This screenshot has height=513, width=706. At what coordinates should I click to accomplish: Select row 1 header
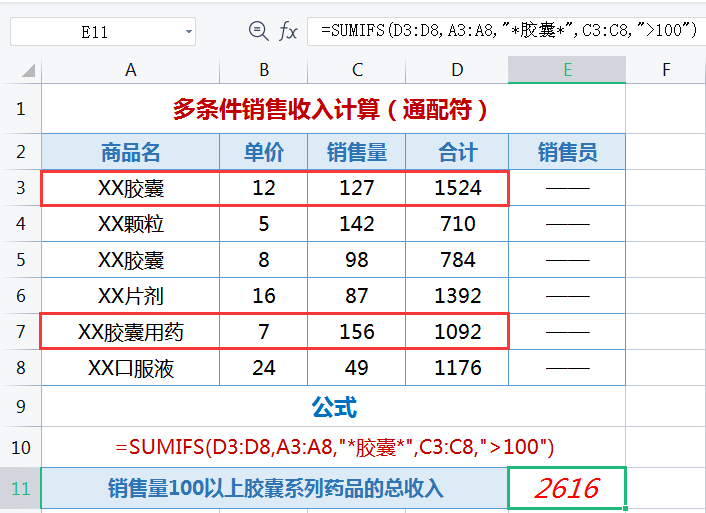pyautogui.click(x=21, y=109)
